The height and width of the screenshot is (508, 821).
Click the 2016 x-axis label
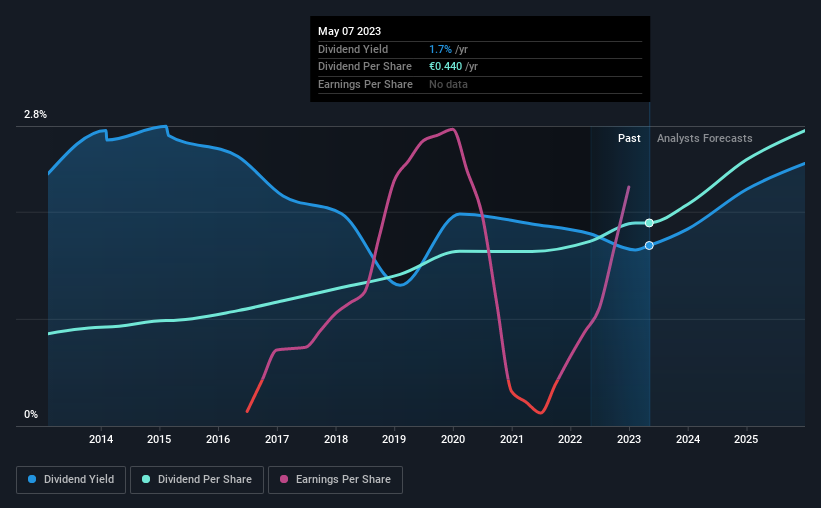click(x=218, y=439)
